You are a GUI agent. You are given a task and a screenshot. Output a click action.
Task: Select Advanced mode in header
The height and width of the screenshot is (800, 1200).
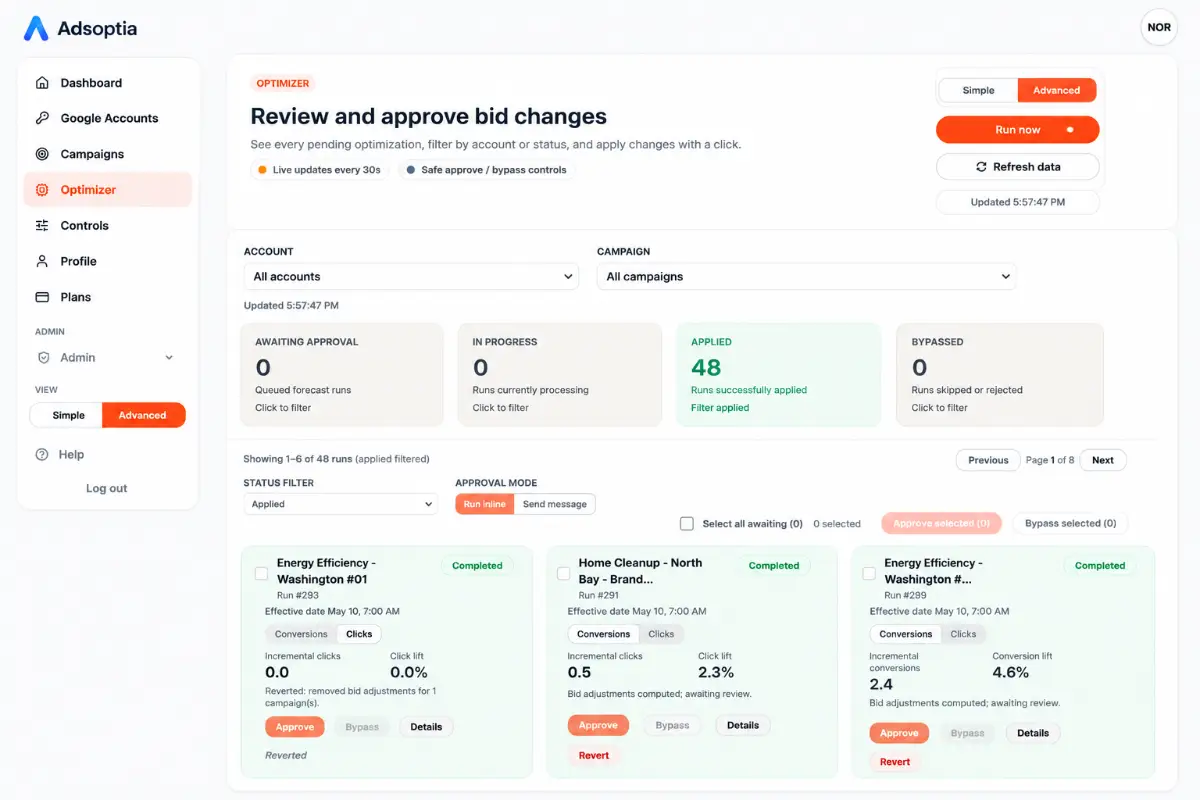click(1057, 90)
